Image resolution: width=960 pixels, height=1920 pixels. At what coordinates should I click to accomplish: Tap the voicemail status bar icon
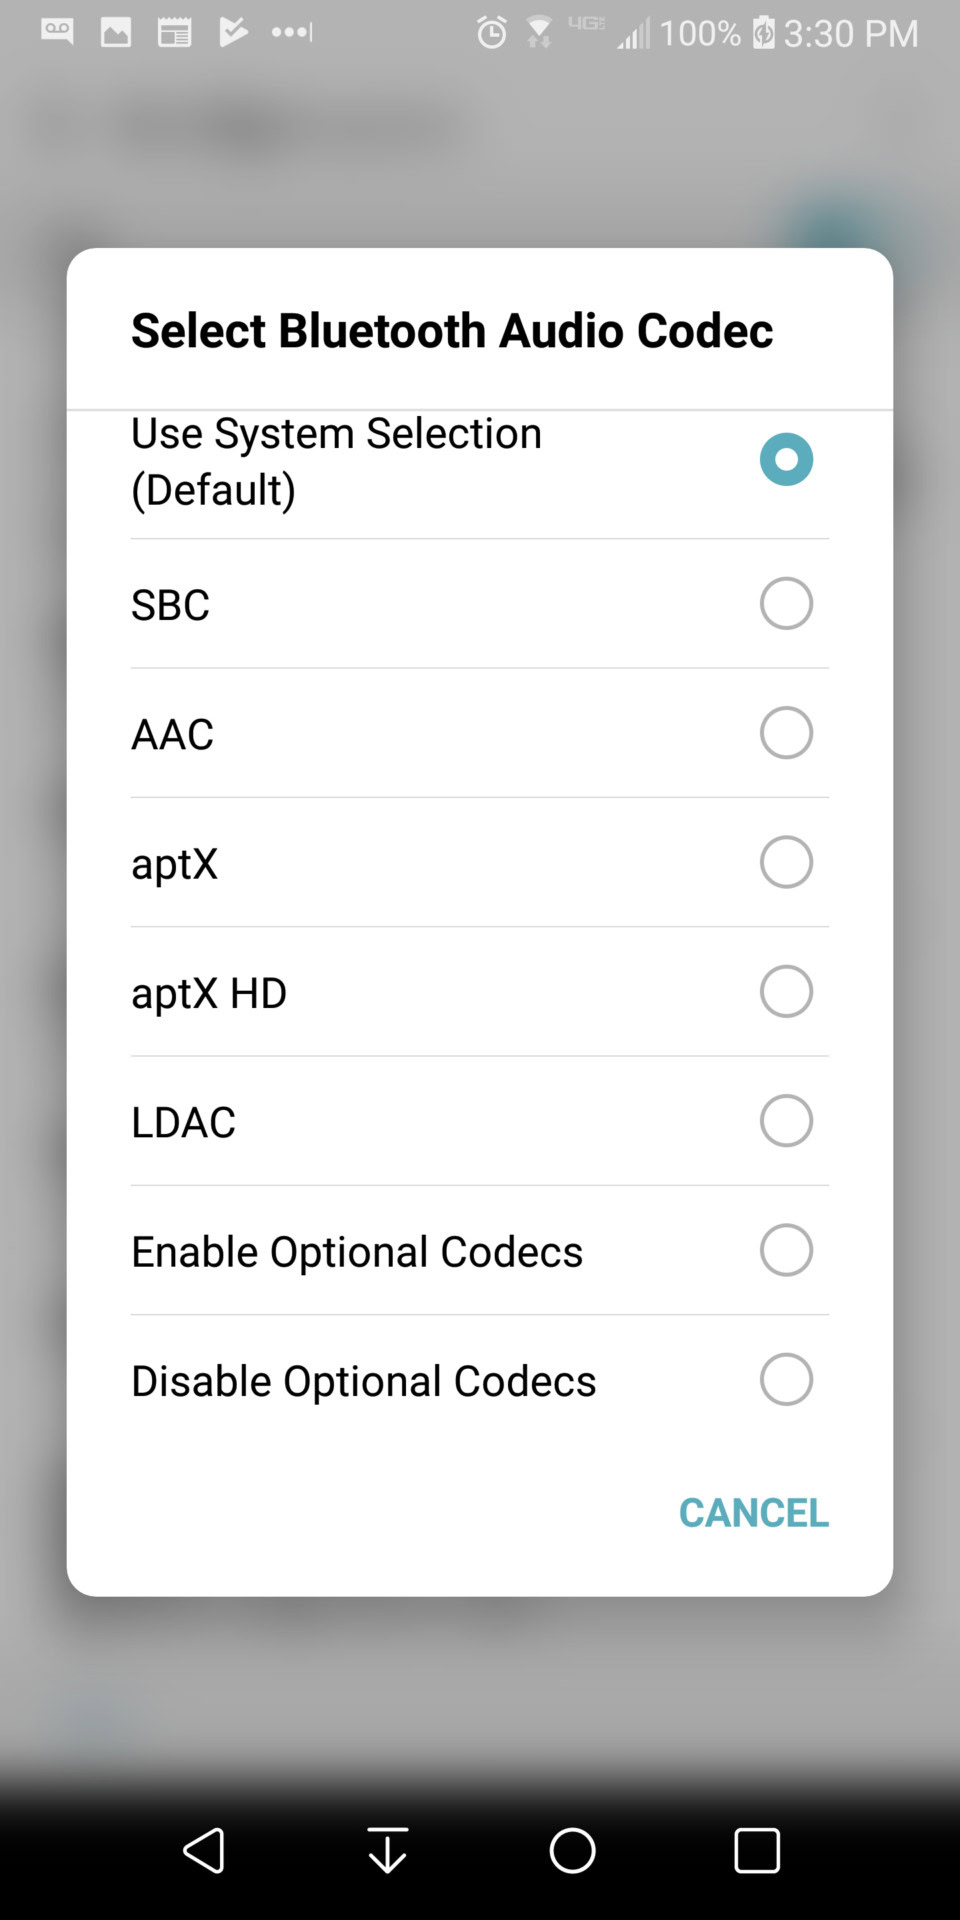pyautogui.click(x=57, y=32)
